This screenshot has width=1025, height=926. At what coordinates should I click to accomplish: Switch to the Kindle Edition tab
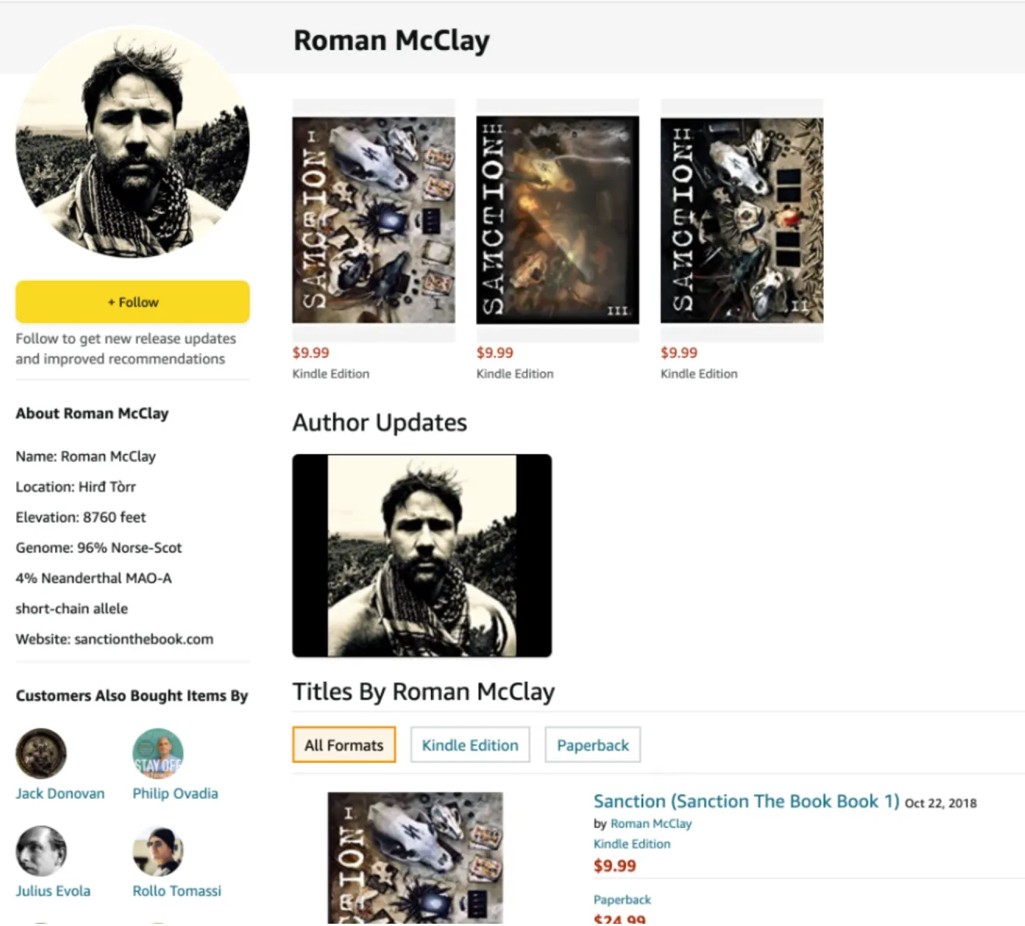pos(470,745)
